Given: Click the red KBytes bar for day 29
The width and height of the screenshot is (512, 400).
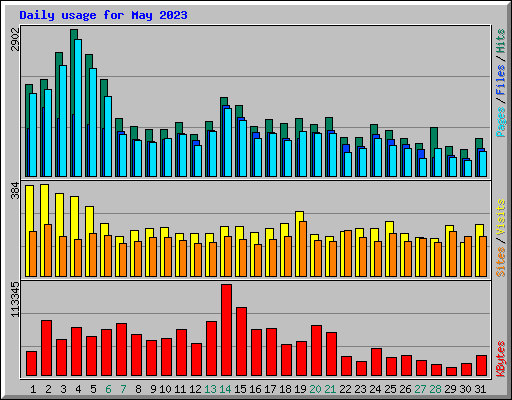Looking at the screenshot, I should (x=451, y=372).
